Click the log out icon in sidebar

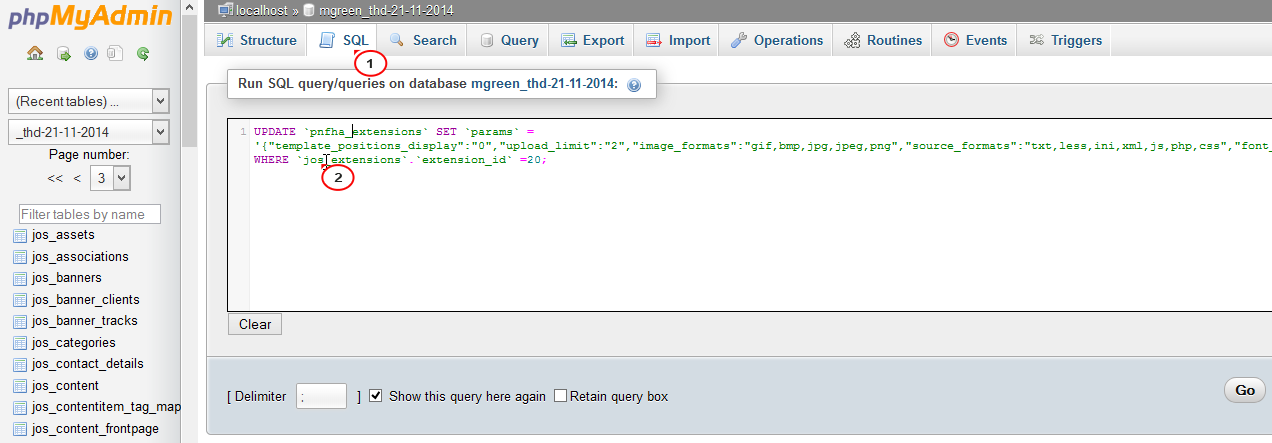click(64, 53)
